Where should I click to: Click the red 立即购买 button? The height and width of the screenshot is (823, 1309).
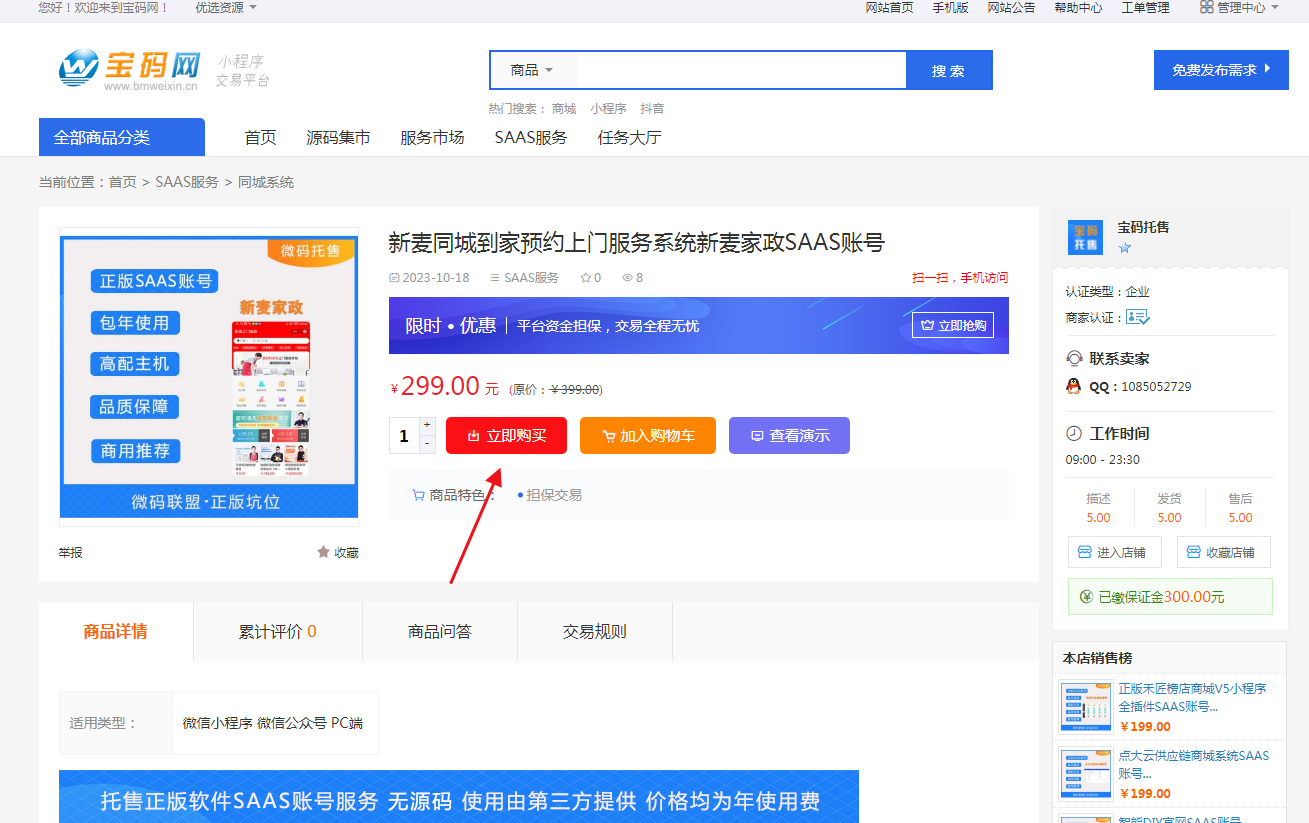point(506,435)
